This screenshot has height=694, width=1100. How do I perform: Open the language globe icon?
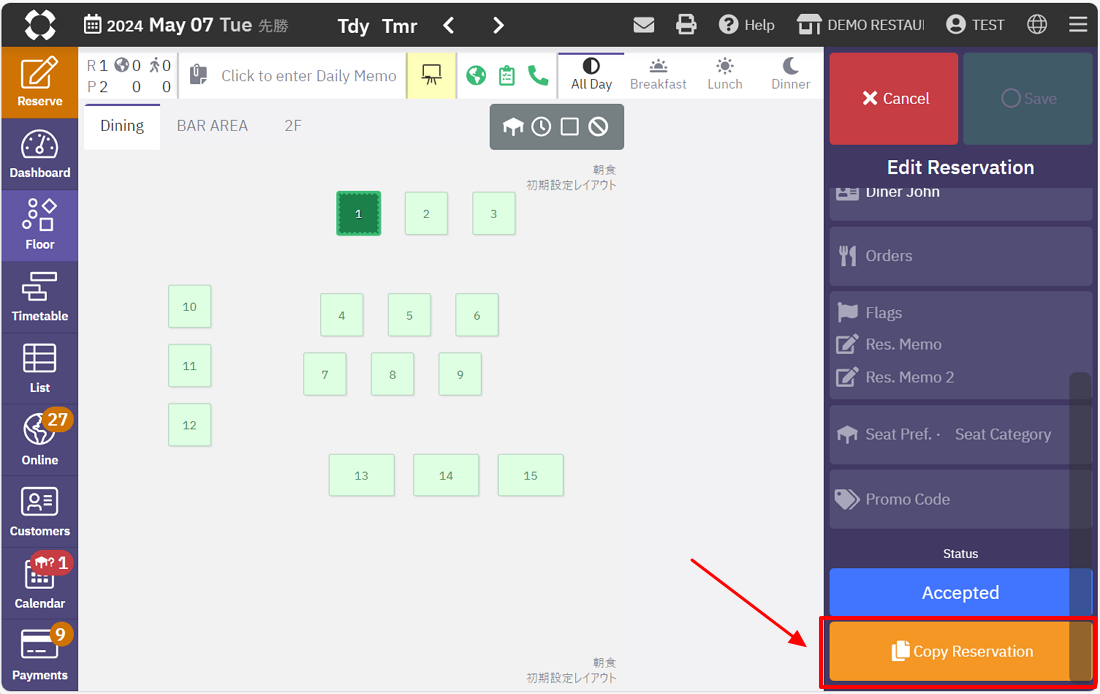click(1037, 25)
